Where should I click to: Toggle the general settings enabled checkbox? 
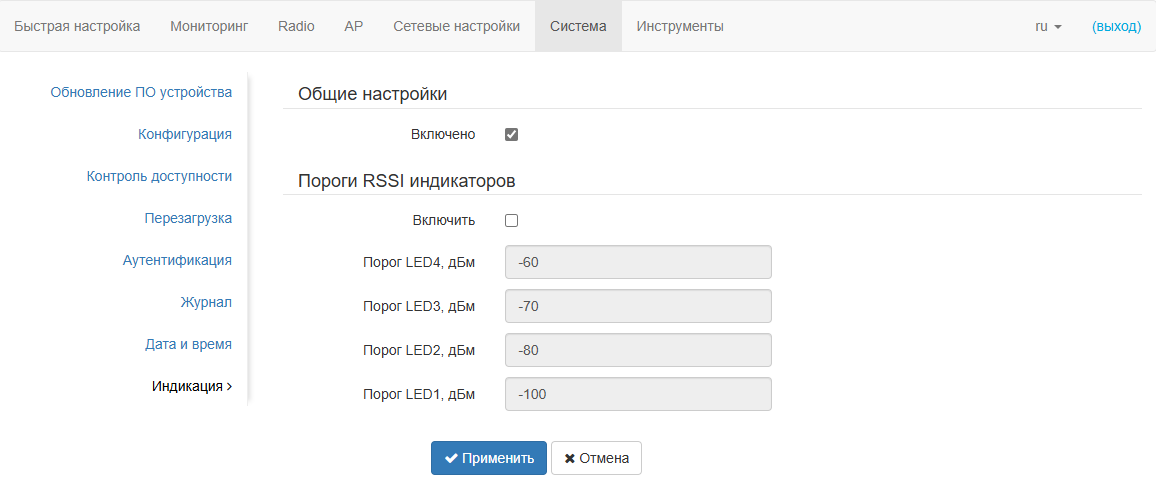pos(512,135)
